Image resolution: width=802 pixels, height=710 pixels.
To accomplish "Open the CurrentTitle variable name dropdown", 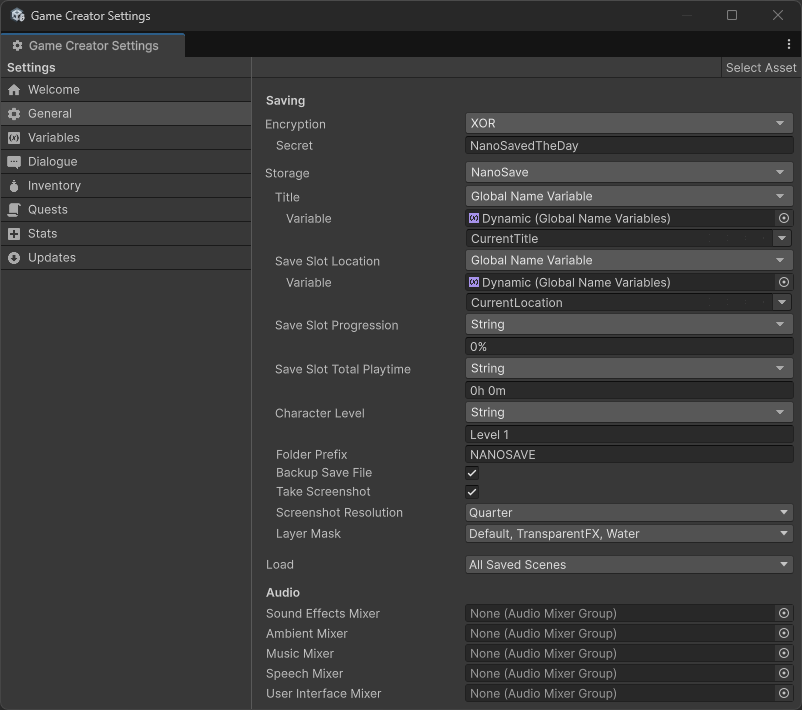I will (x=629, y=239).
